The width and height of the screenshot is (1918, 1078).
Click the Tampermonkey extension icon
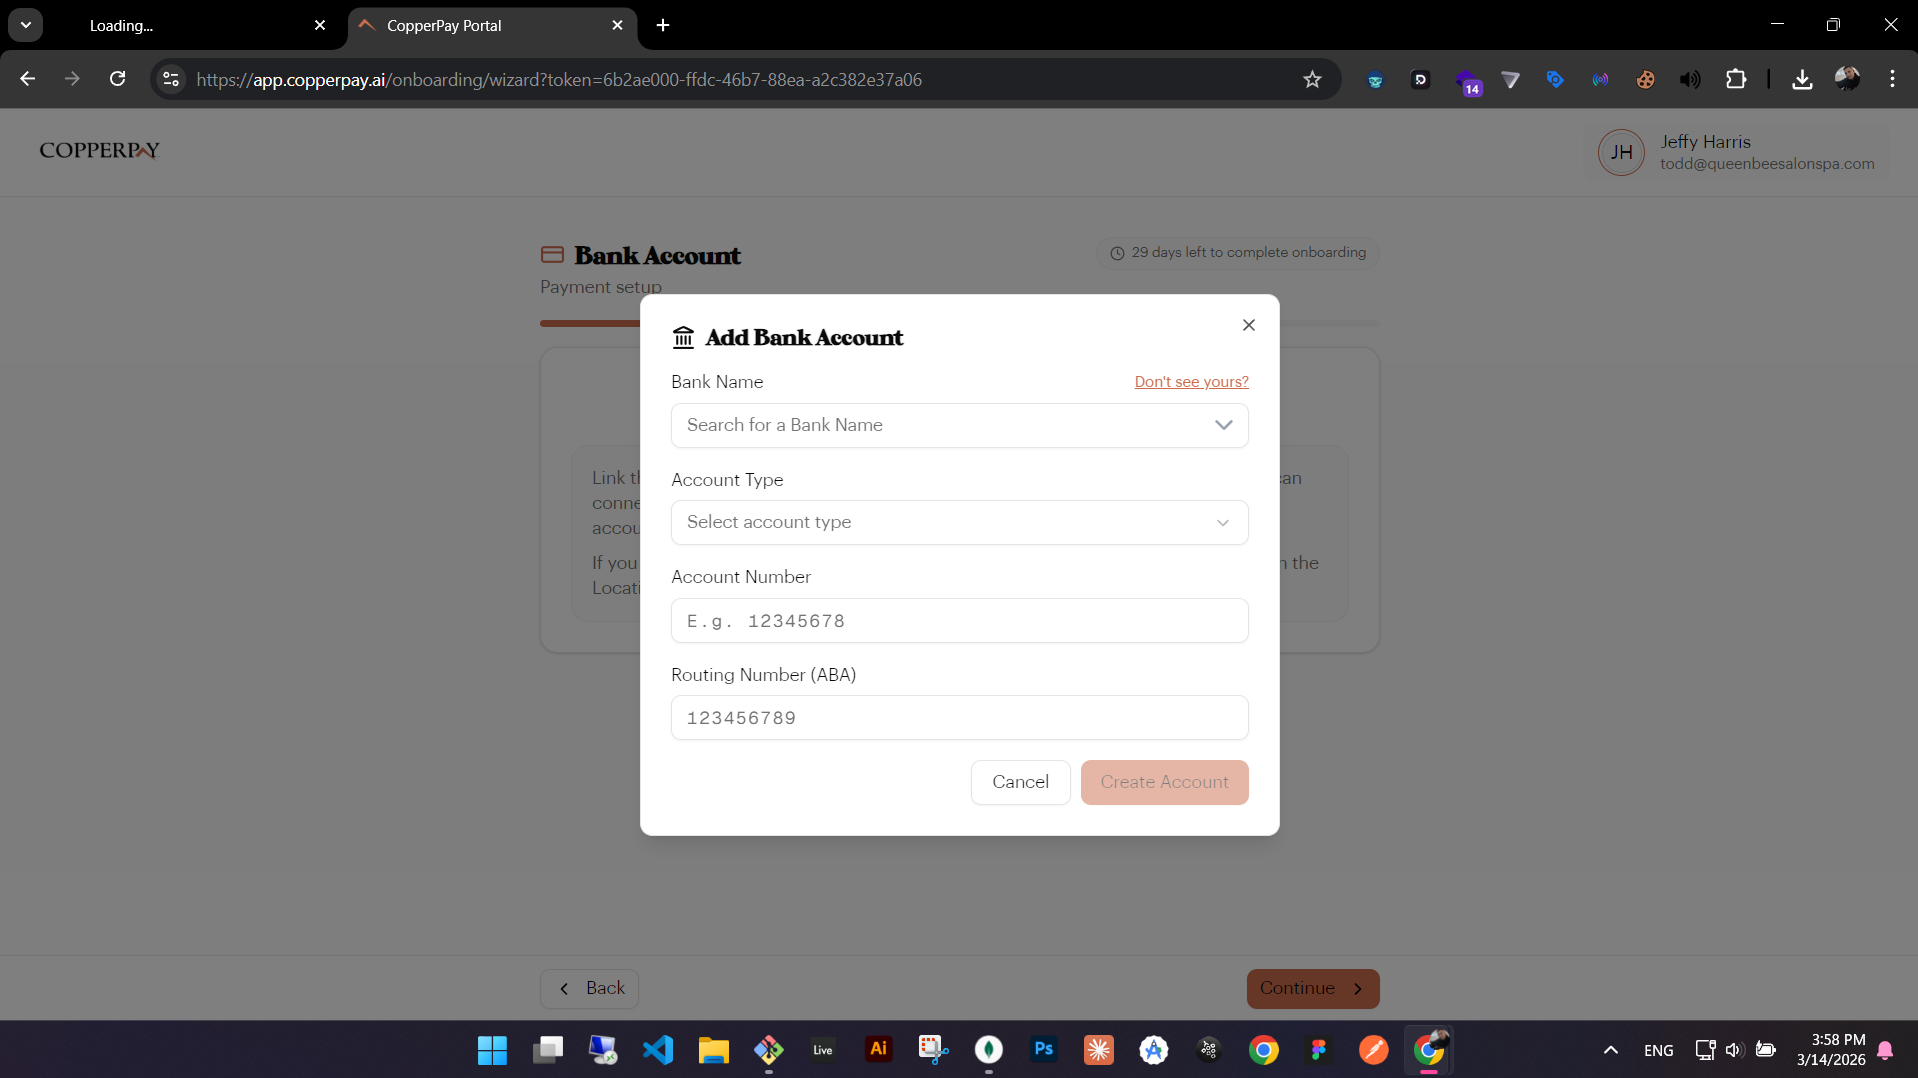pyautogui.click(x=1375, y=79)
